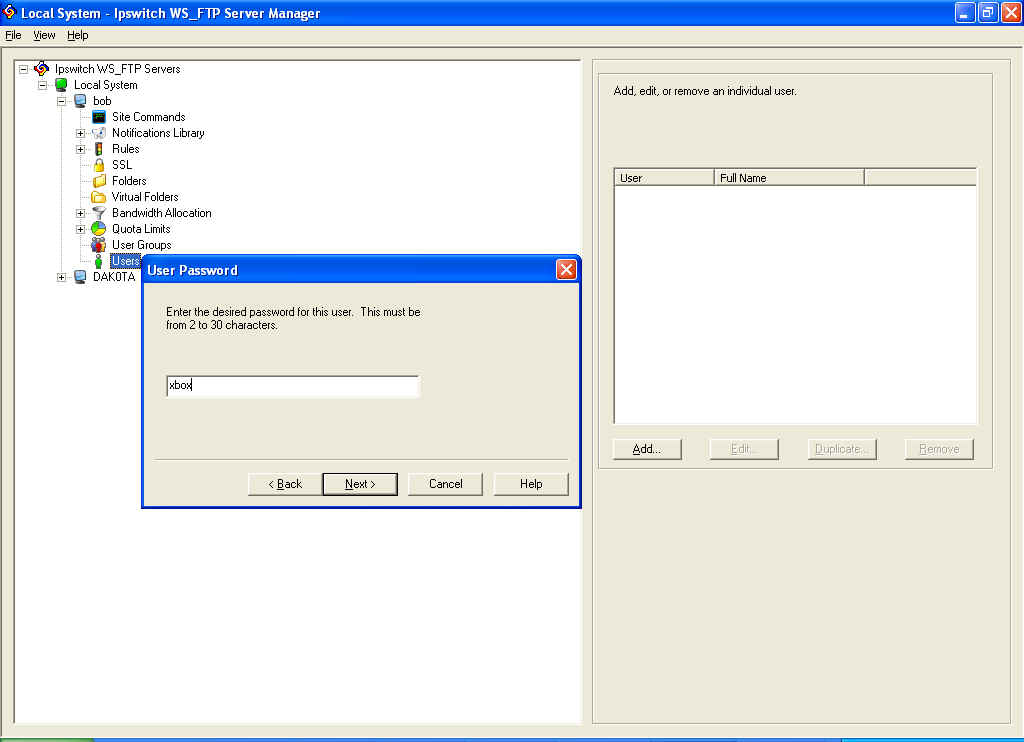Click the Remove user button
This screenshot has height=742, width=1024.
939,449
